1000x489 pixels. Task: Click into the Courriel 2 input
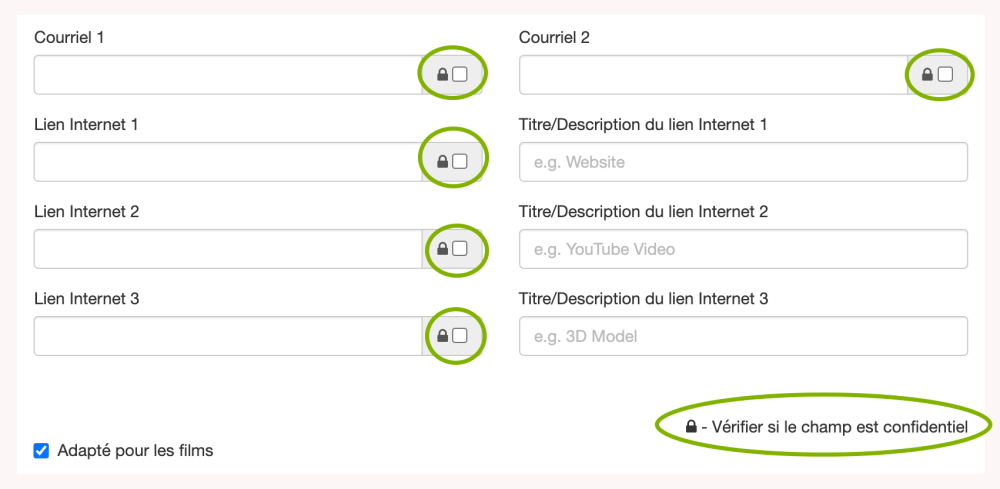tap(712, 74)
